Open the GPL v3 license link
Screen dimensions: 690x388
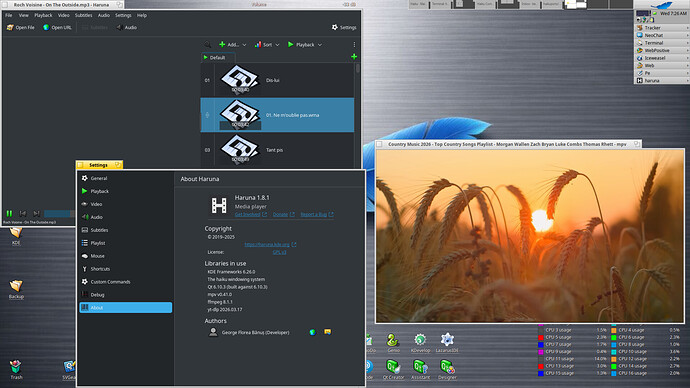[x=279, y=252]
